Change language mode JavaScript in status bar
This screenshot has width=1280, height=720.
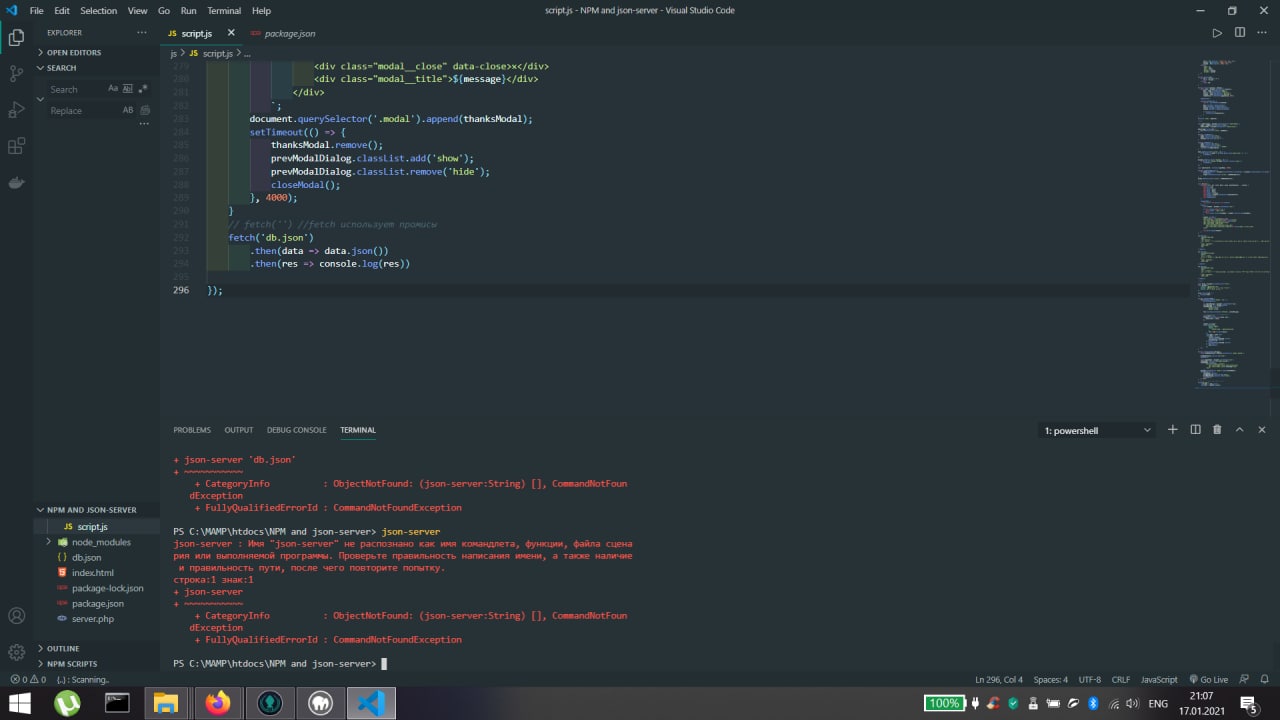(1159, 679)
